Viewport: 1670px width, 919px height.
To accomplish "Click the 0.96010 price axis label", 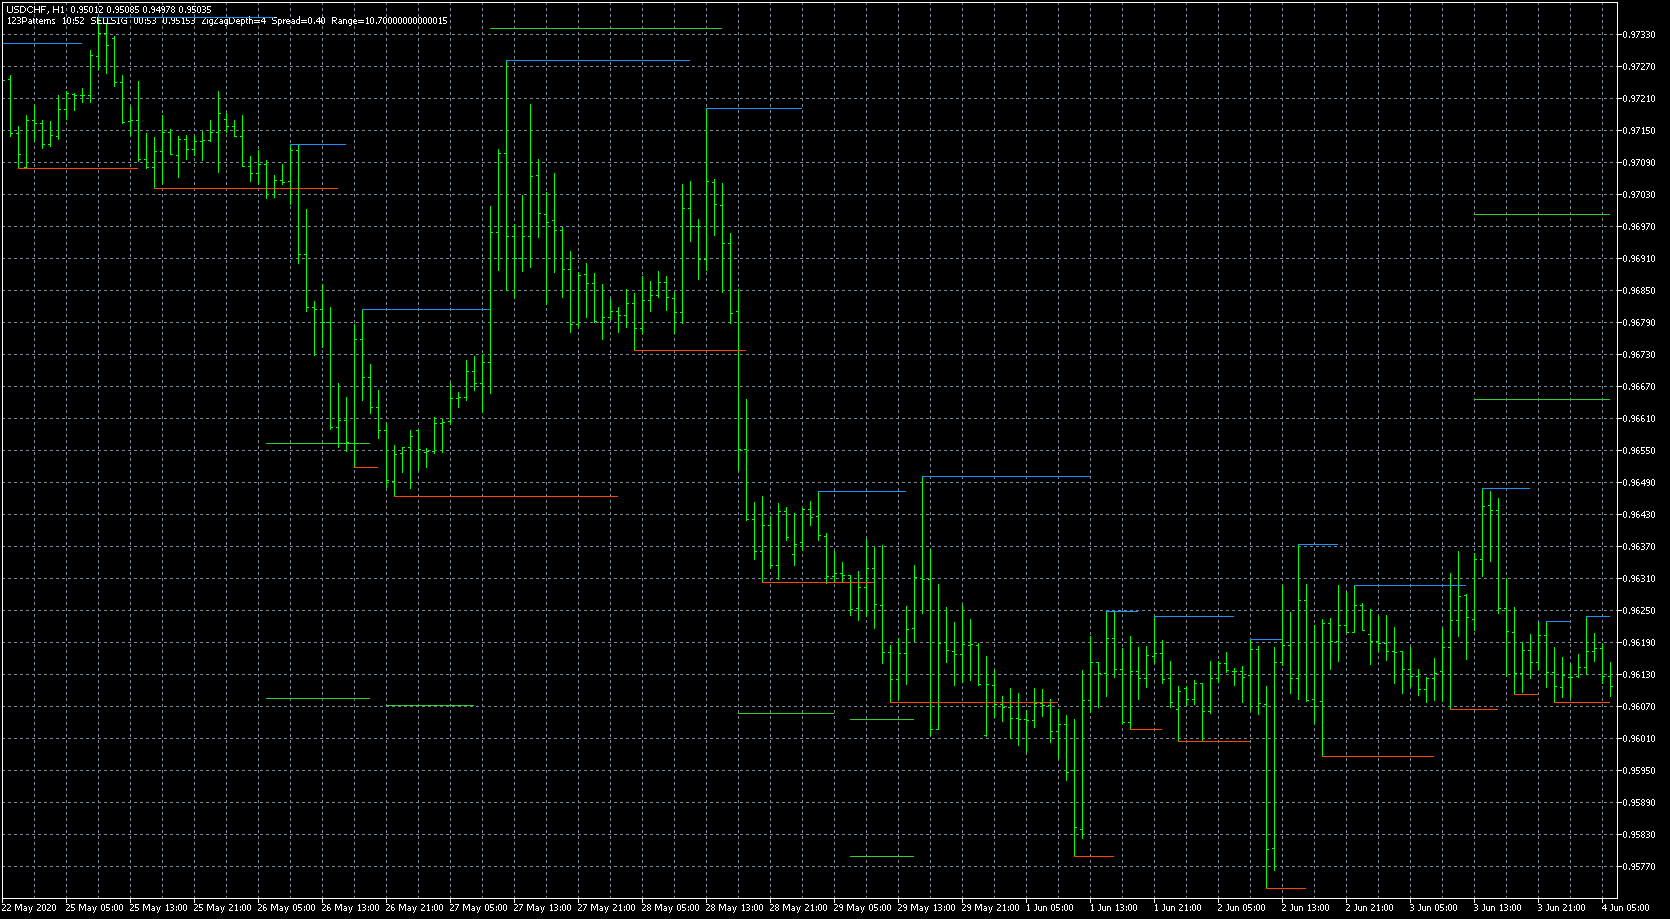I will point(1641,739).
